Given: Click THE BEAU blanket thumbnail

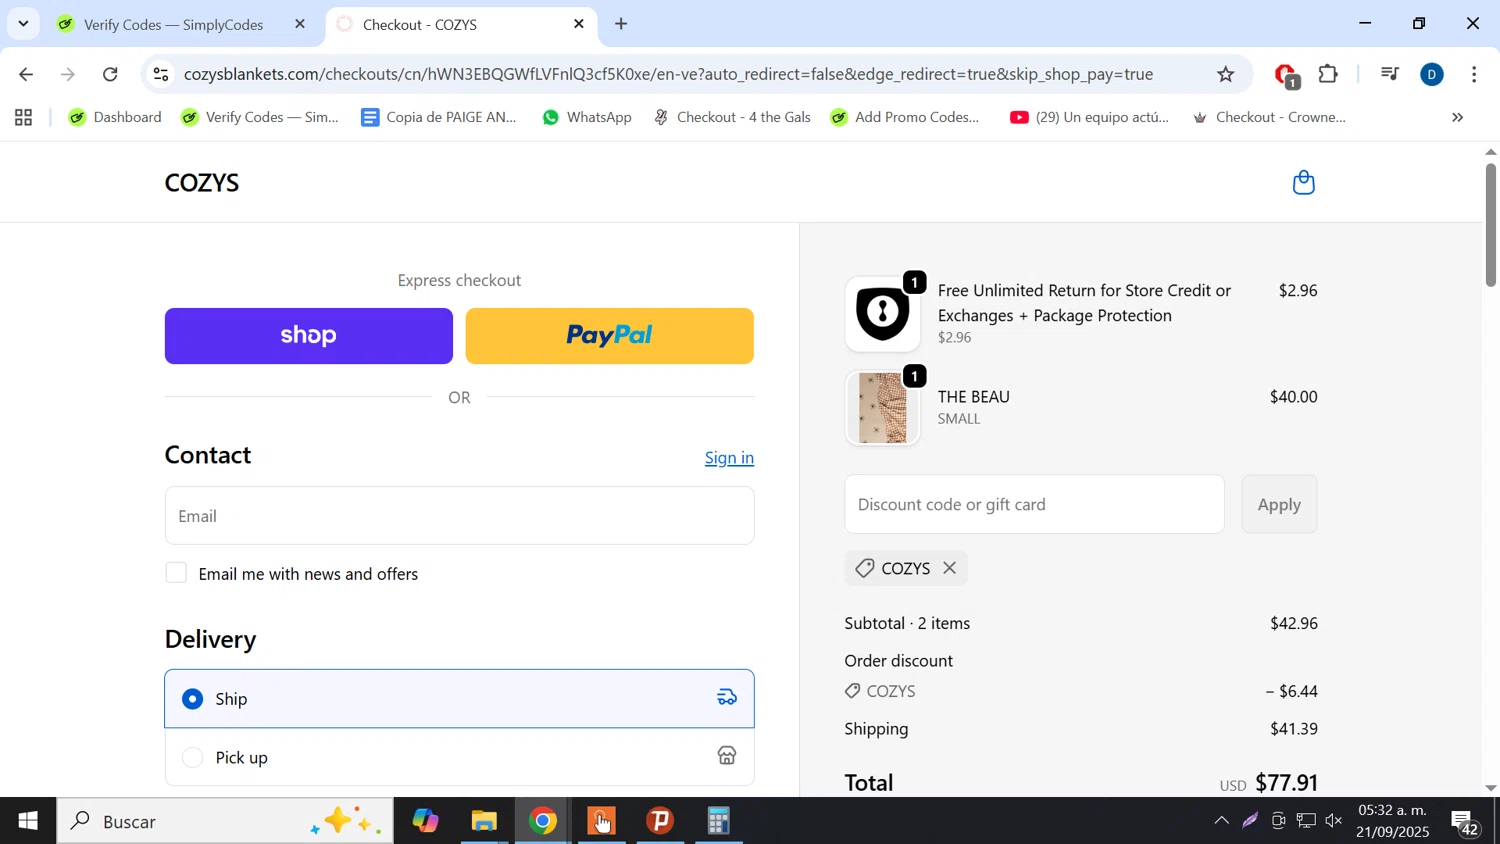Looking at the screenshot, I should 883,408.
